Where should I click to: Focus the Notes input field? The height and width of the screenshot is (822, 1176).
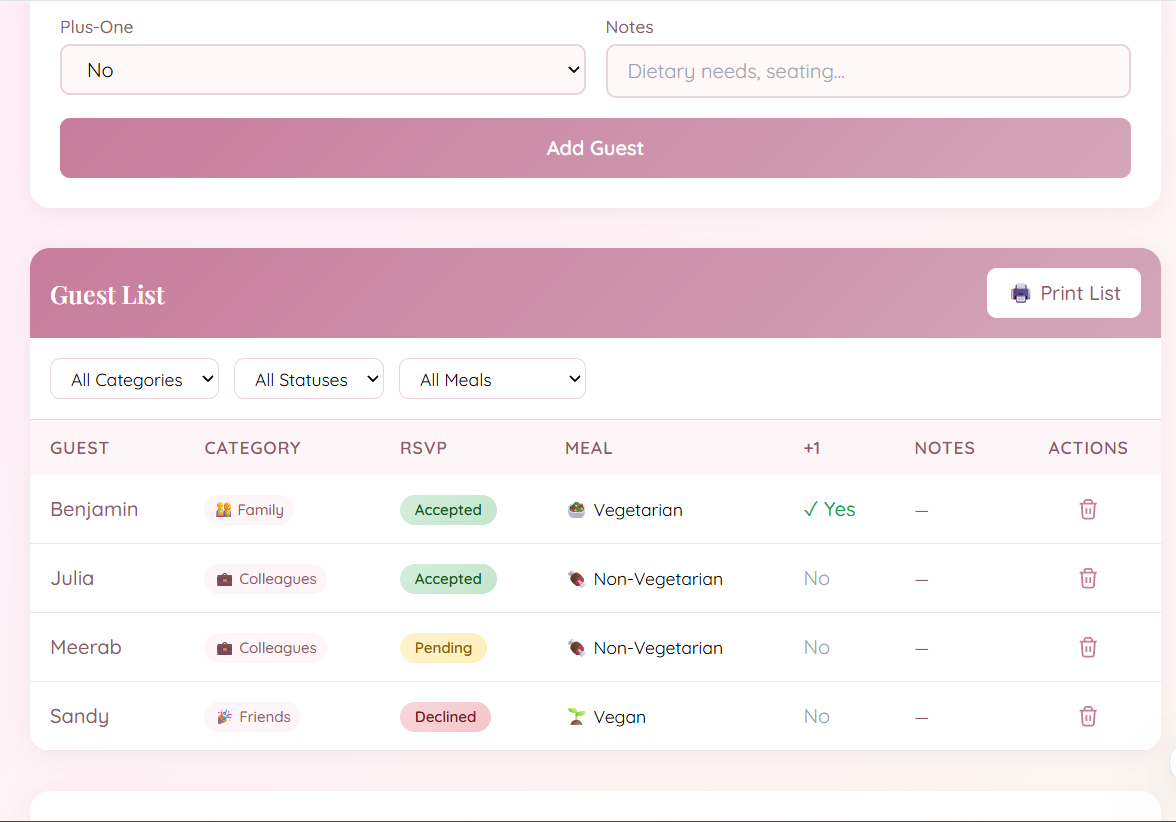point(868,71)
